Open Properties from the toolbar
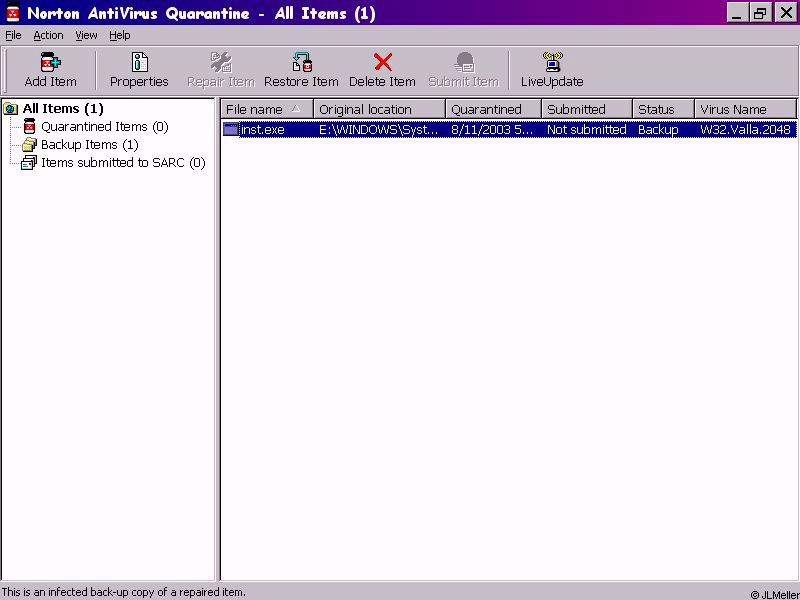The width and height of the screenshot is (800, 600). pyautogui.click(x=139, y=63)
